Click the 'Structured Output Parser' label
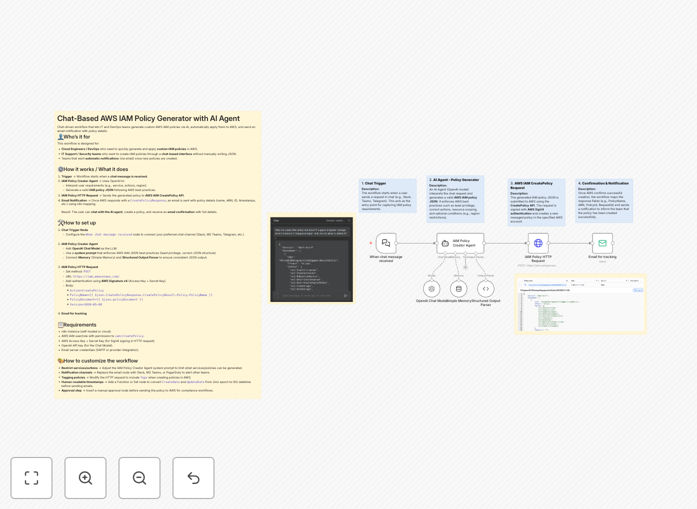The image size is (697, 509). 486,303
